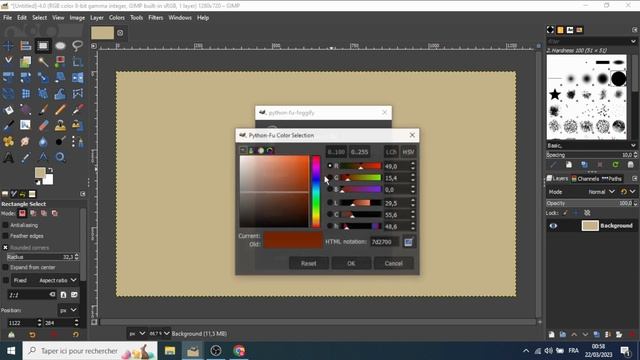Click Cancel in Color Selection dialog
The width and height of the screenshot is (640, 360).
click(x=393, y=263)
